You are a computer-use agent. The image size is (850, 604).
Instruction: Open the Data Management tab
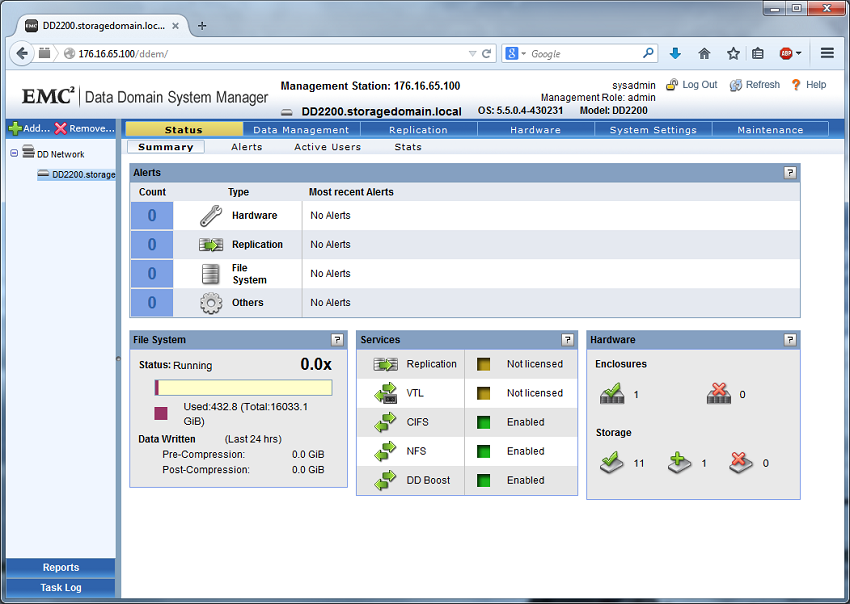tap(301, 130)
